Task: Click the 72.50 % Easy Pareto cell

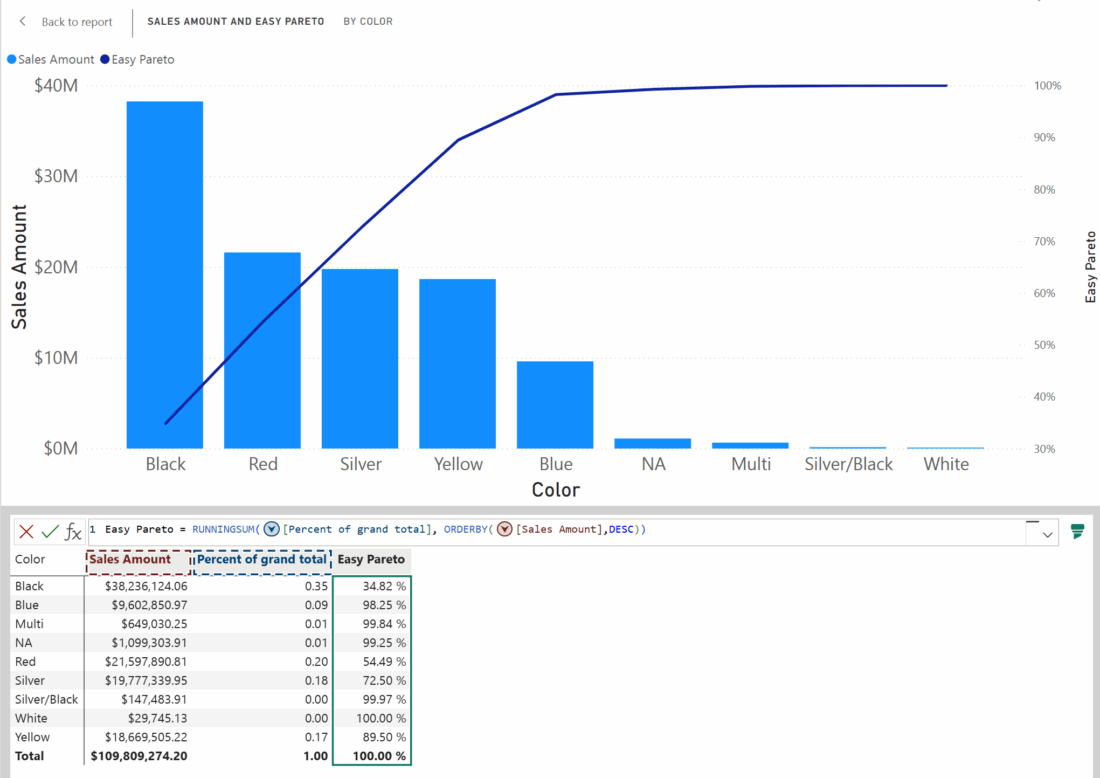Action: click(x=384, y=680)
